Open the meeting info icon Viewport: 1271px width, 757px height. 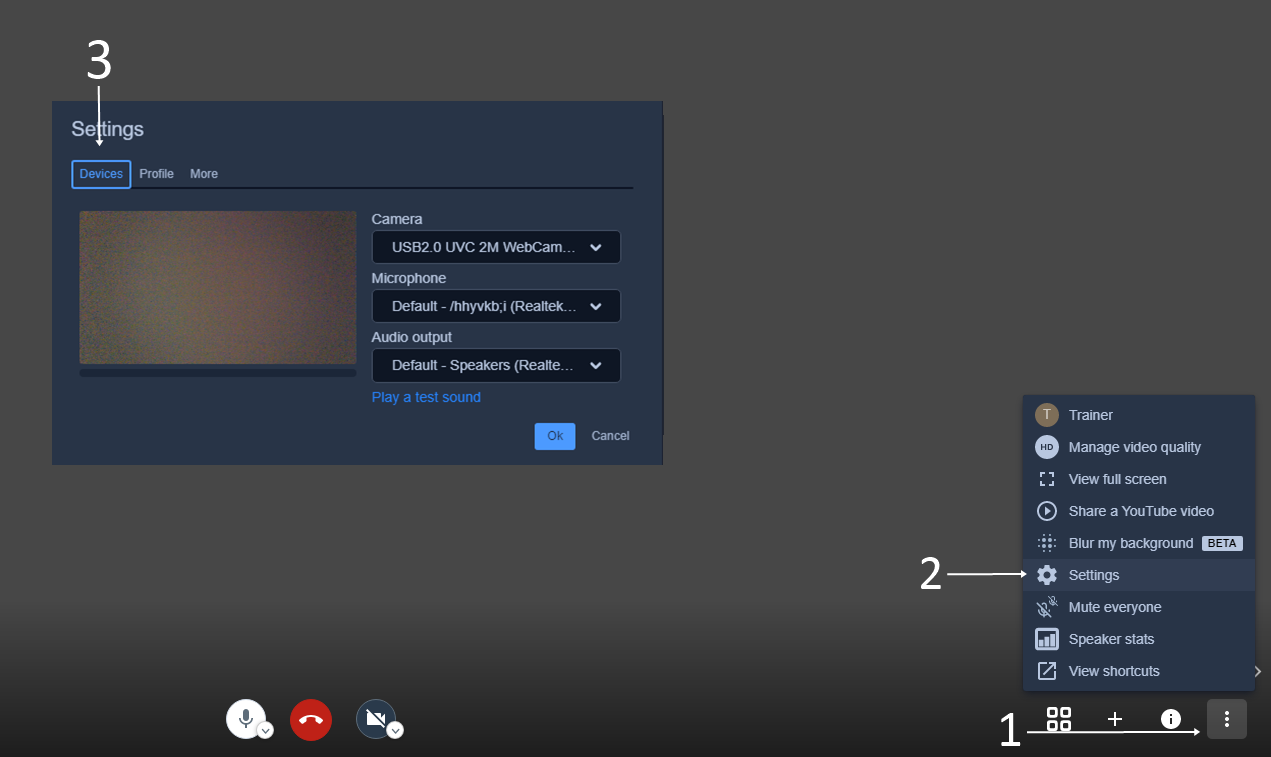(x=1171, y=719)
